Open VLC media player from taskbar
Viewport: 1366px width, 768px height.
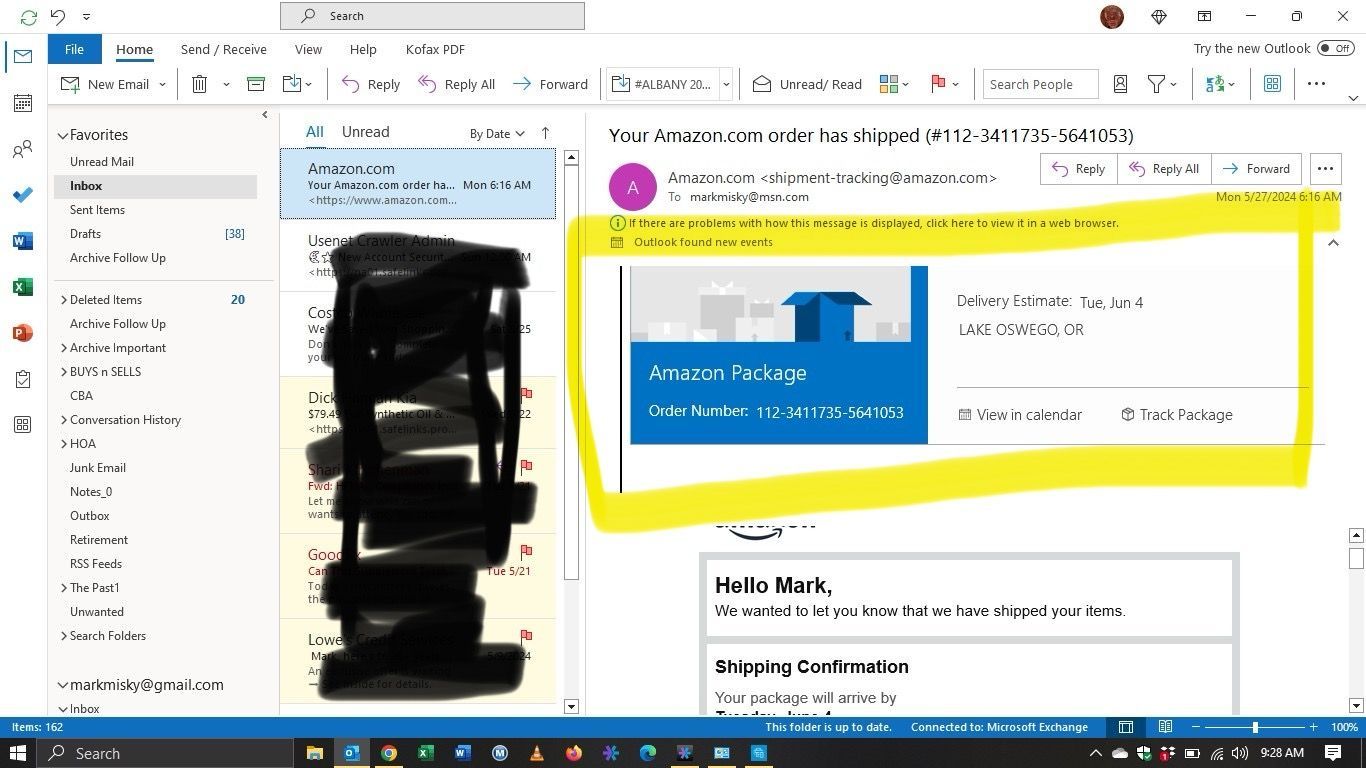coord(537,753)
